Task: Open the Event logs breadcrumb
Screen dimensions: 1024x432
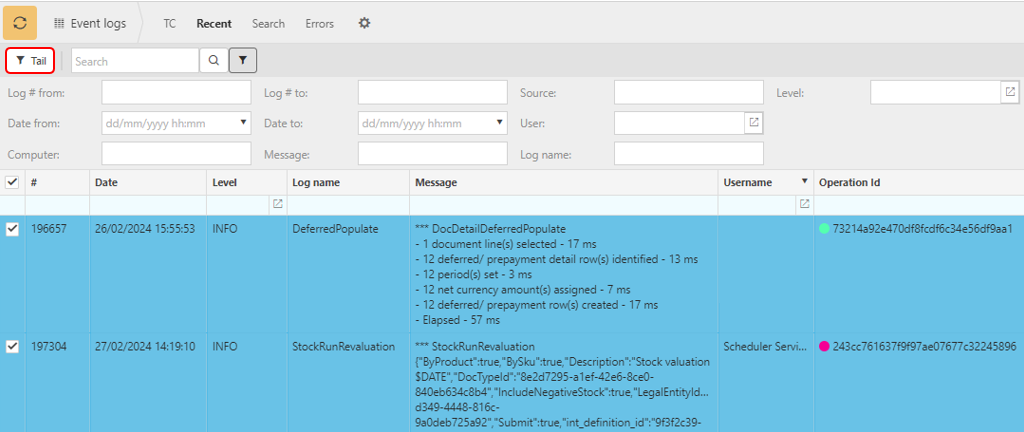Action: point(89,23)
